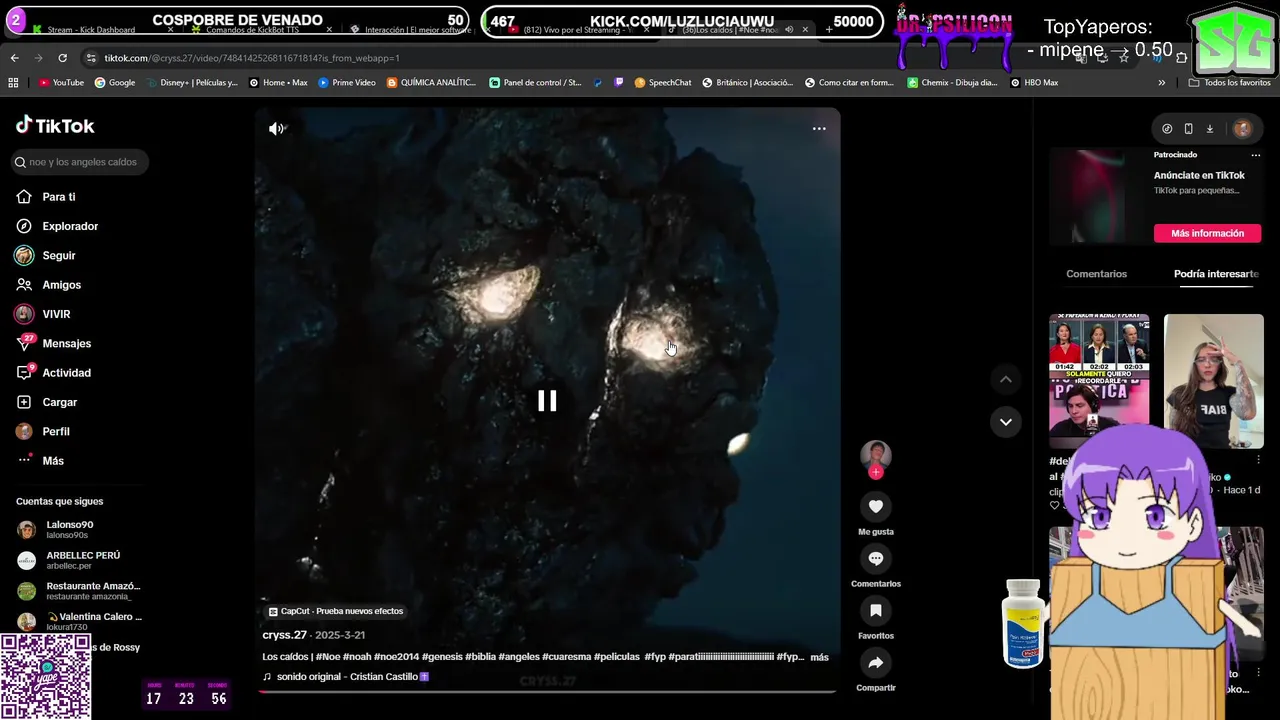Pause the playing video

coord(547,401)
